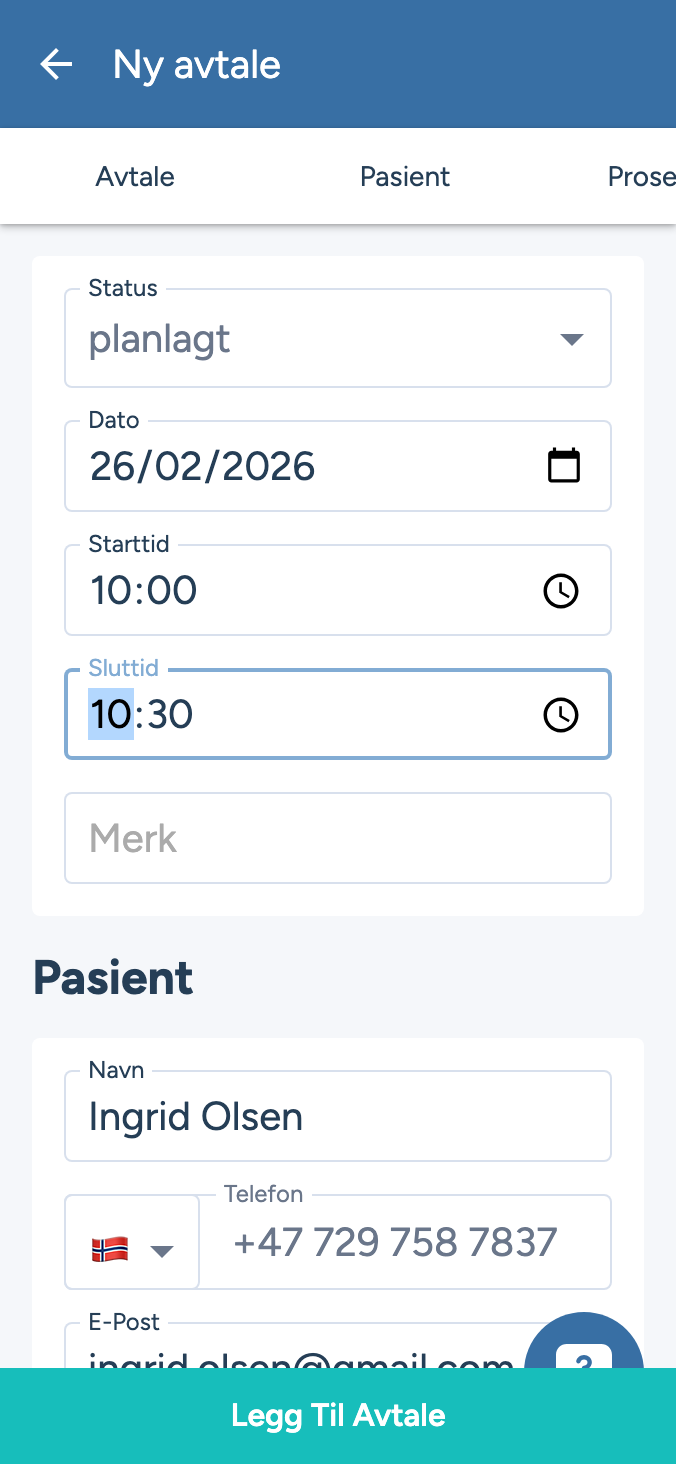The height and width of the screenshot is (1464, 676).
Task: Switch to the Avtale tab
Action: coord(135,177)
